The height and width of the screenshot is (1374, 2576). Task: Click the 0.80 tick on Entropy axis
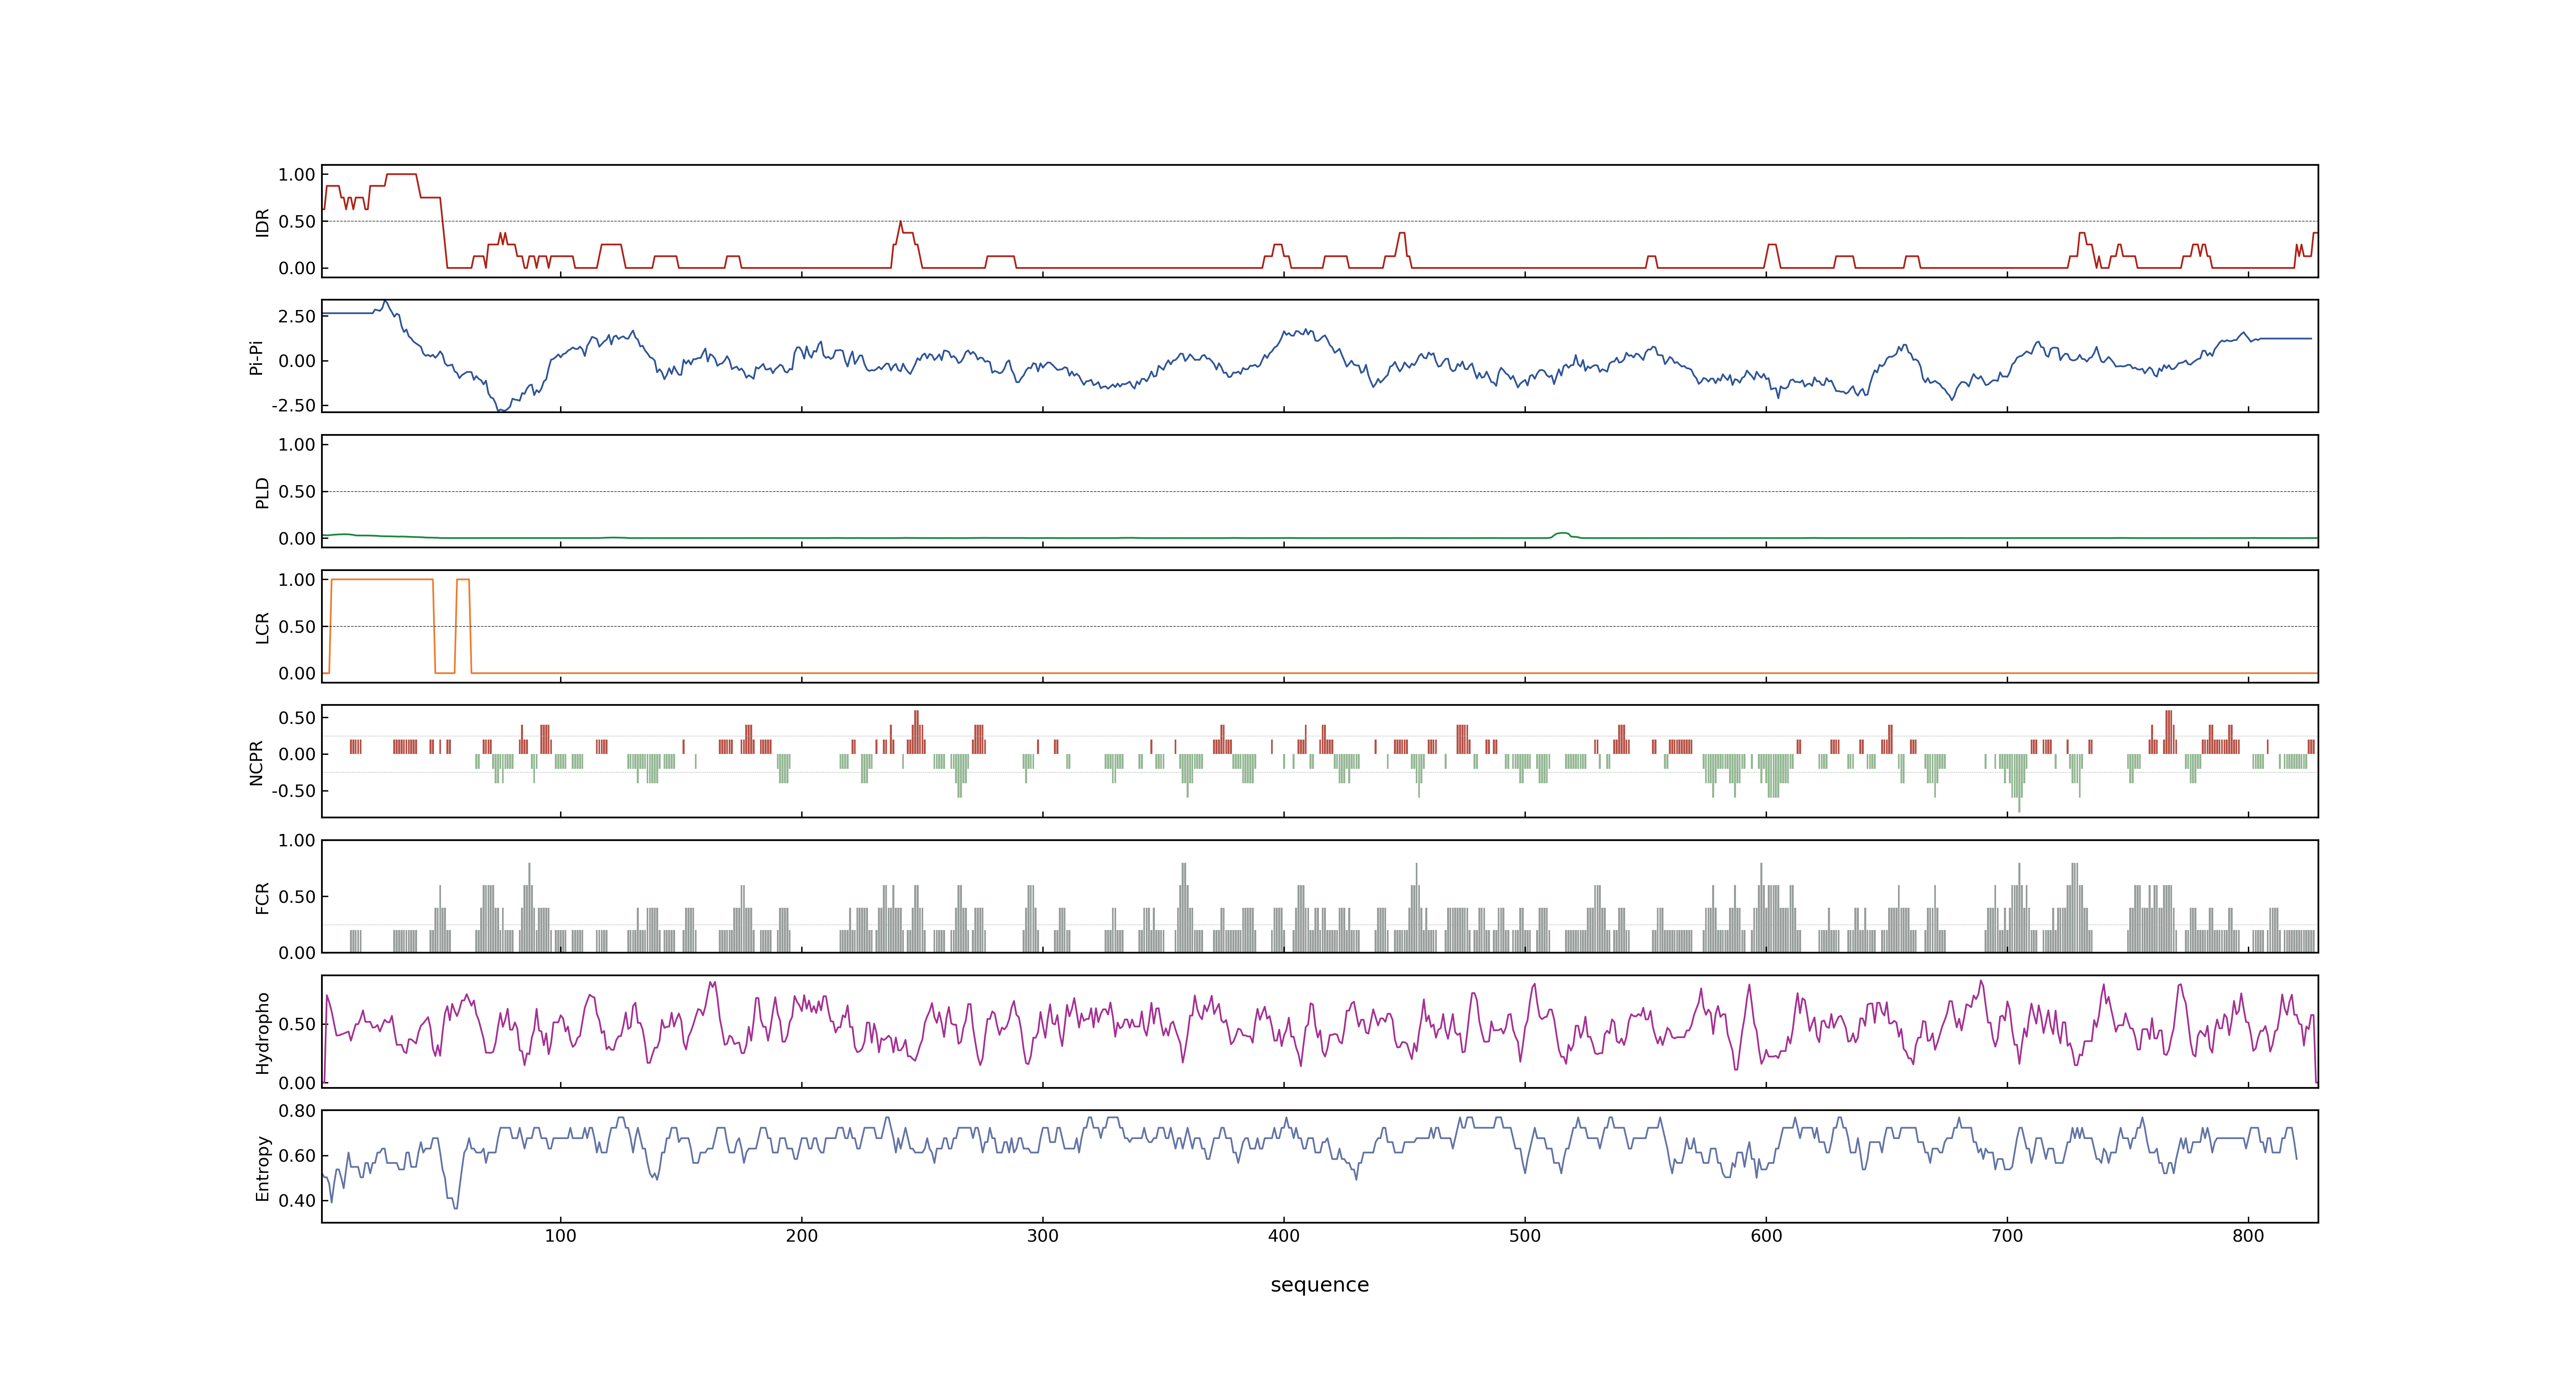coord(297,1110)
